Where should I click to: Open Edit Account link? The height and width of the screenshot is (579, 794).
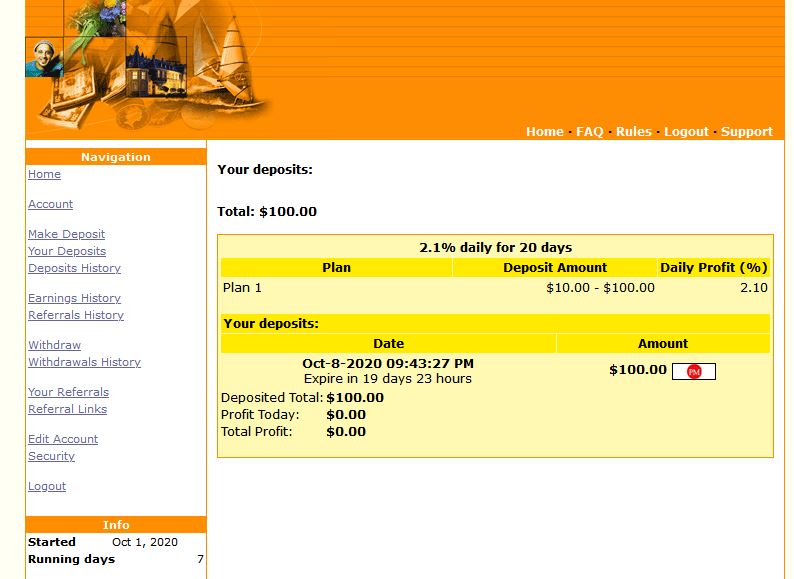coord(63,439)
